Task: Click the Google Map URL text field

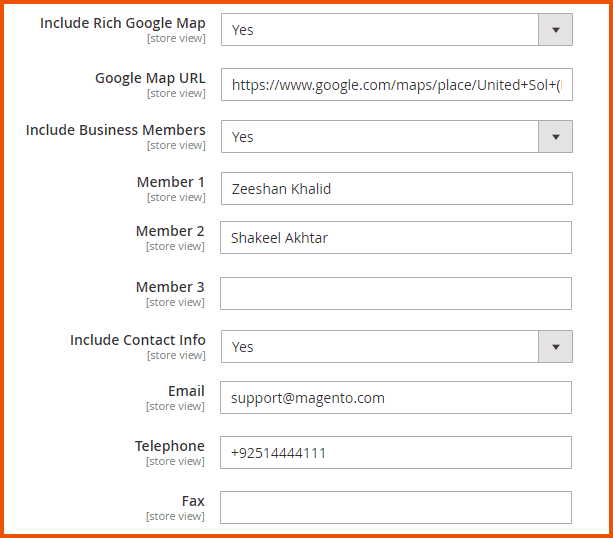Action: coord(396,85)
